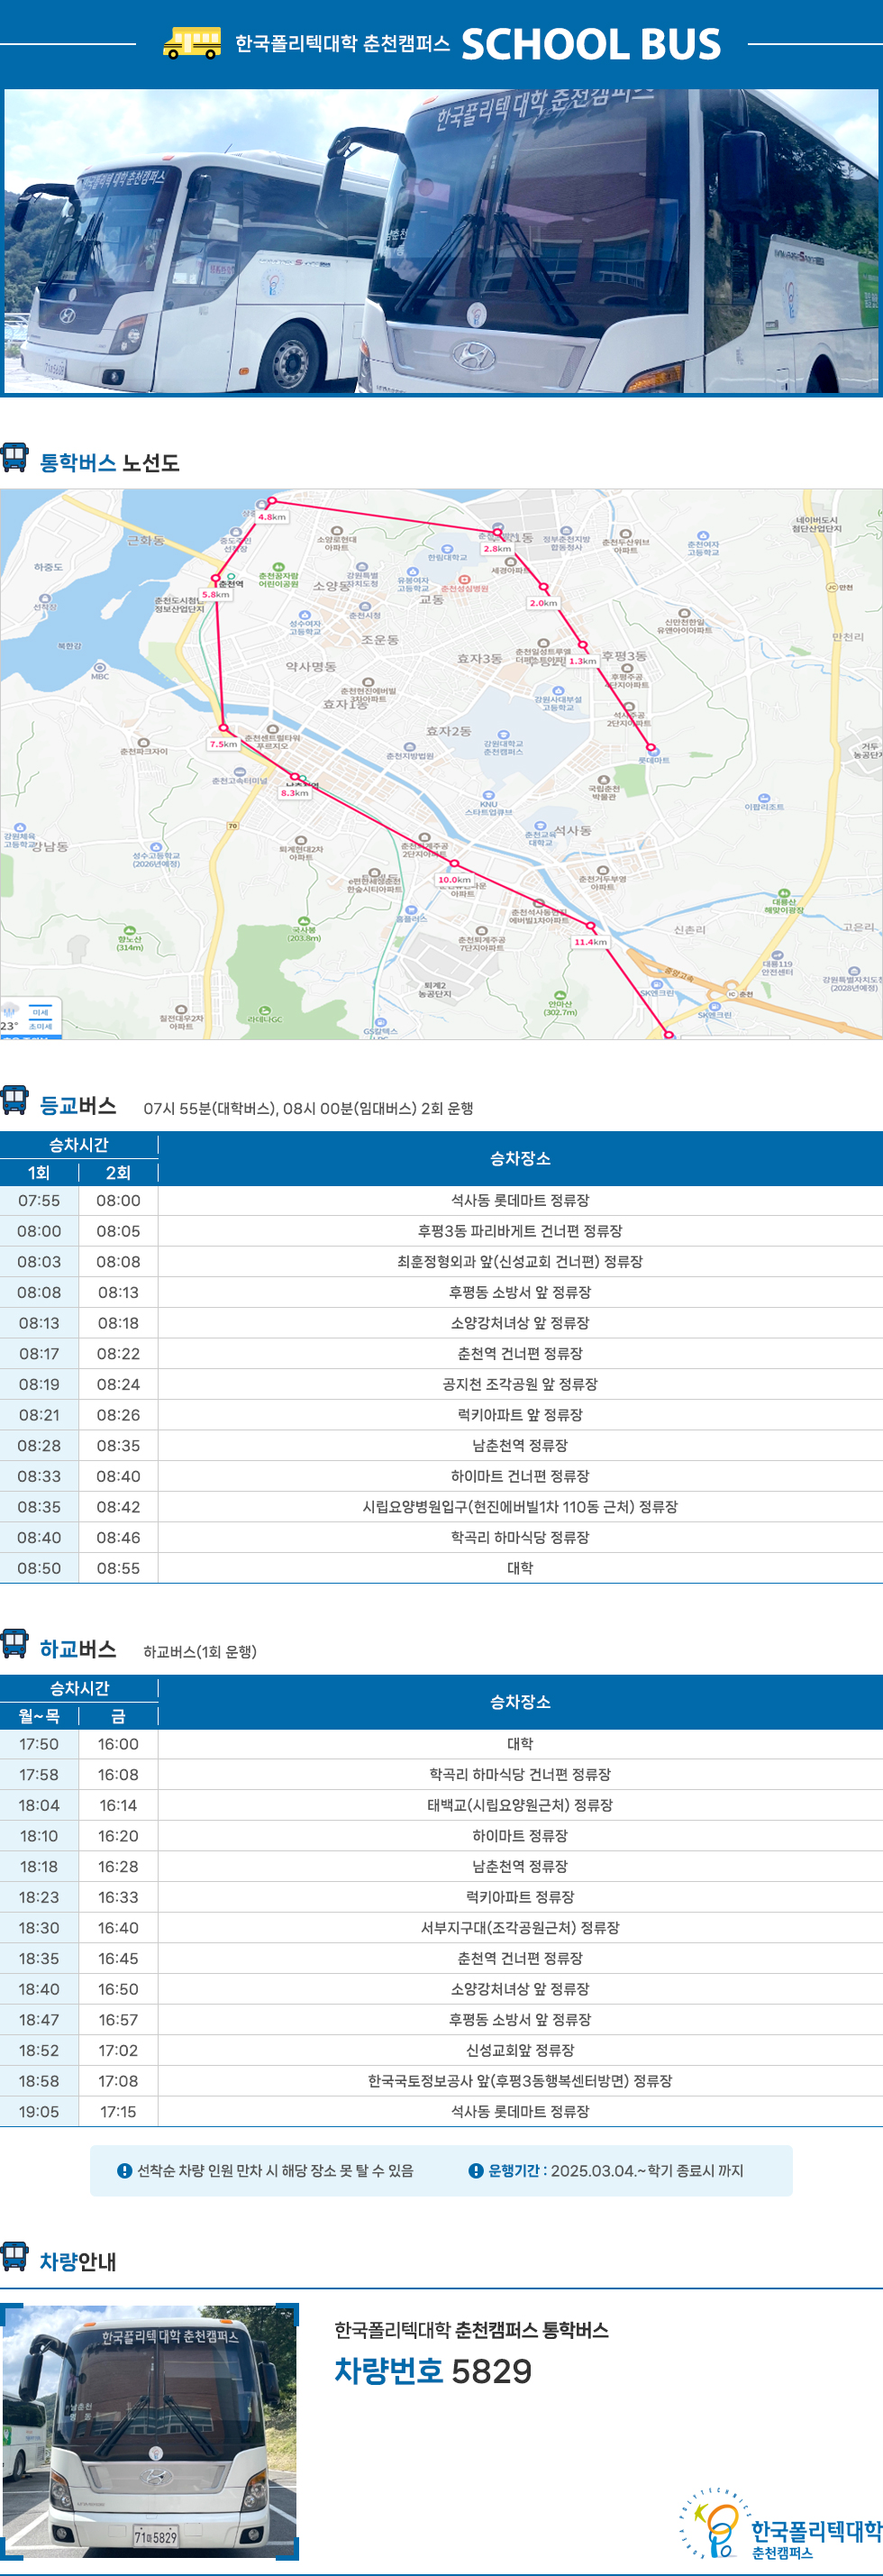The height and width of the screenshot is (2576, 883).
Task: Click the 10.0km distance label on map
Action: (x=454, y=880)
